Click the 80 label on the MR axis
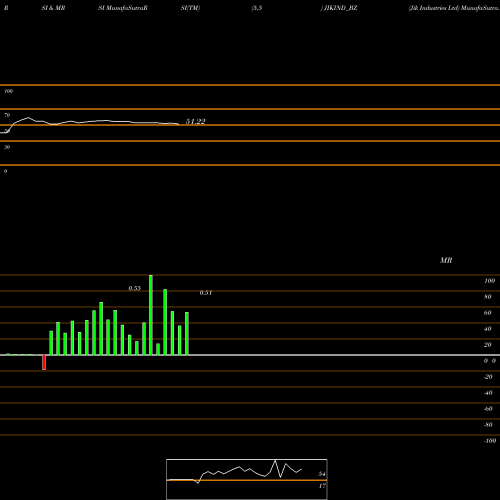The width and height of the screenshot is (500, 500). [x=488, y=297]
